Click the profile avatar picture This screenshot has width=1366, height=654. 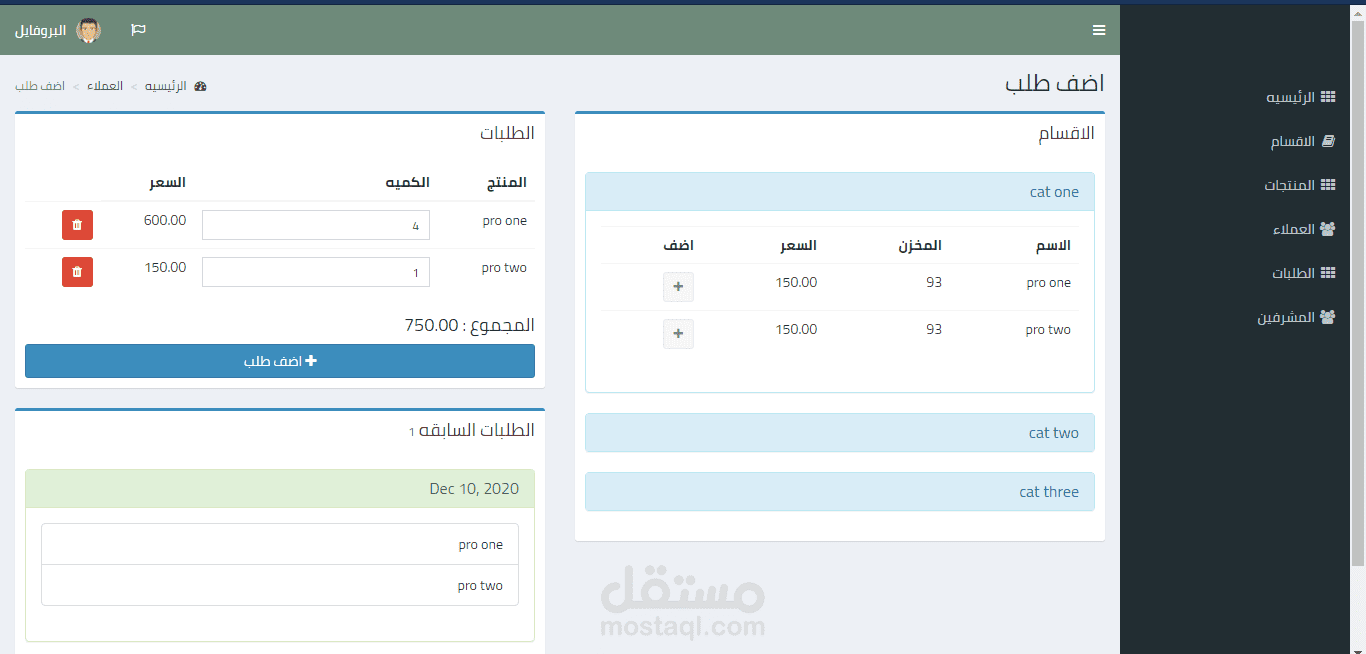click(x=89, y=30)
